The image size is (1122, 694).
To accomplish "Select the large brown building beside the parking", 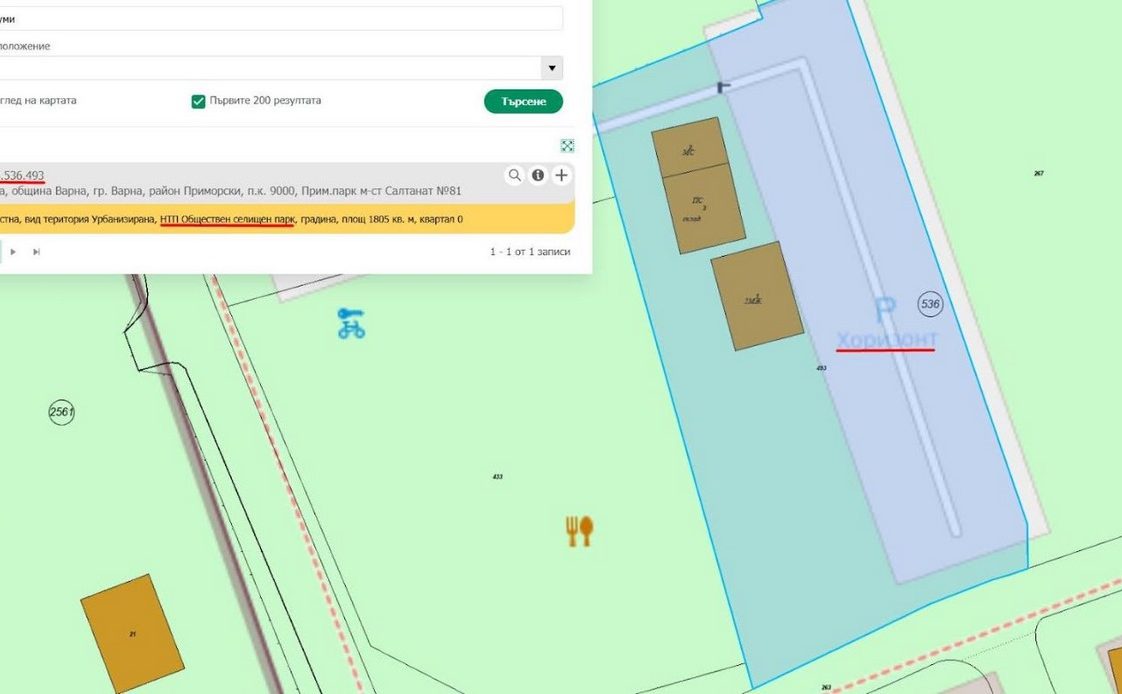I will tap(757, 296).
